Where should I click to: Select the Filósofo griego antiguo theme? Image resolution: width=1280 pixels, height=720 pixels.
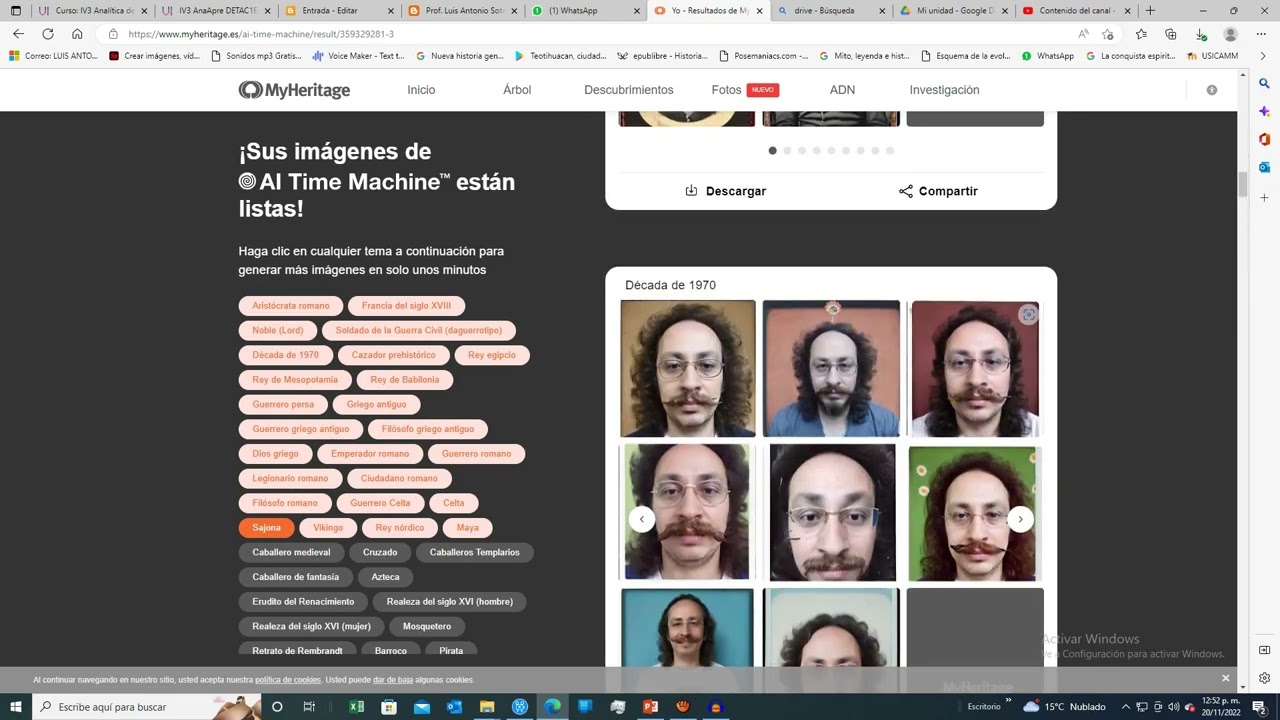[427, 429]
